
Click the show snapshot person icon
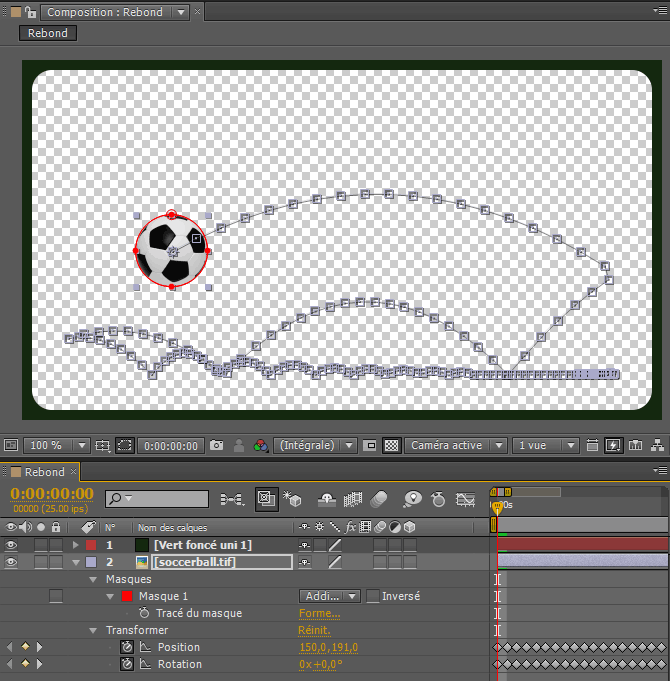[238, 445]
